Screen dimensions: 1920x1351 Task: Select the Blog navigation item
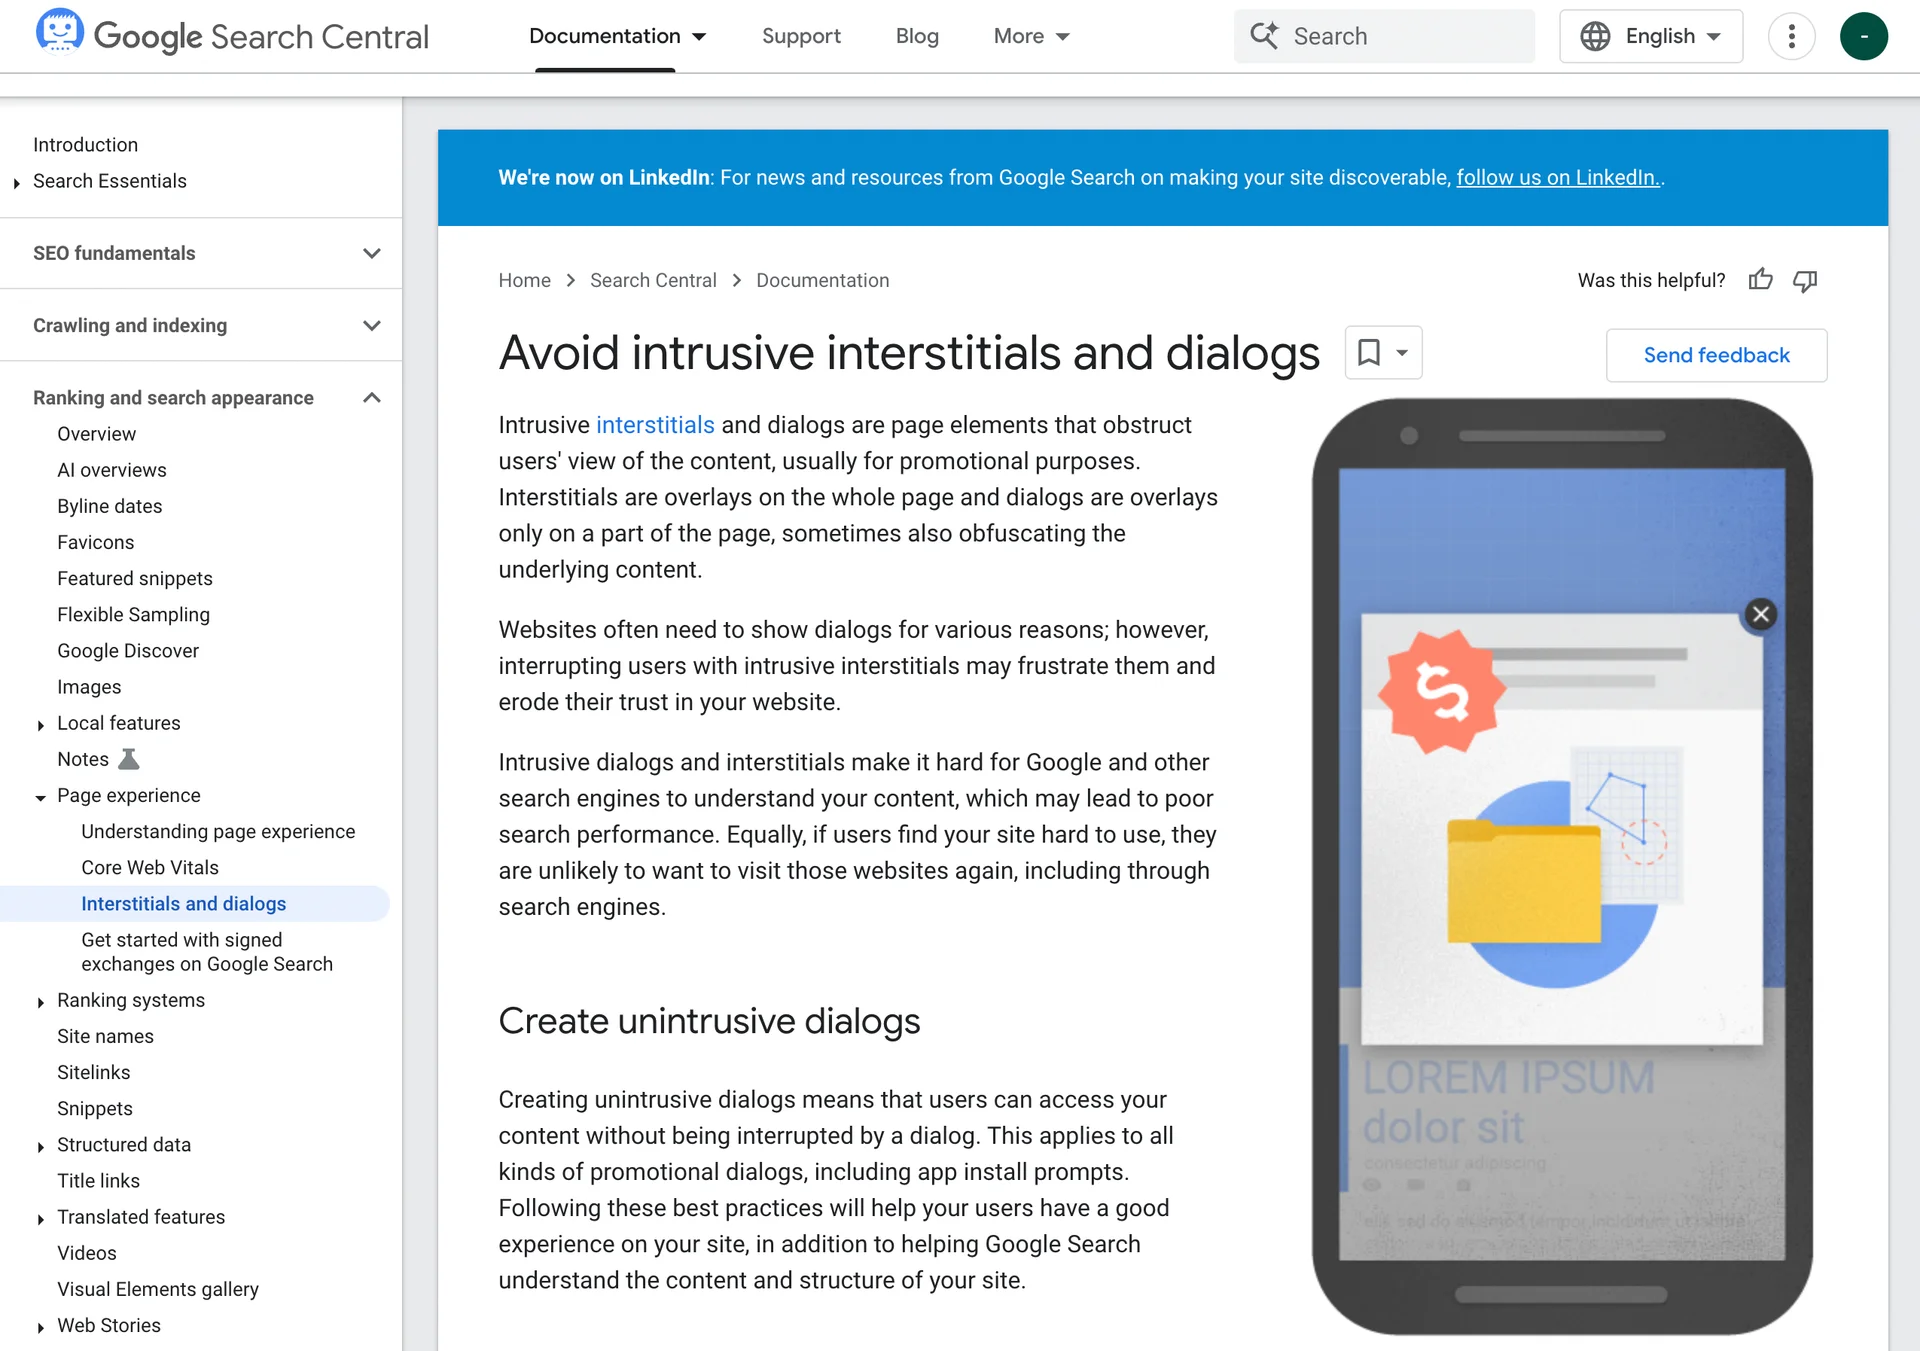(x=917, y=36)
